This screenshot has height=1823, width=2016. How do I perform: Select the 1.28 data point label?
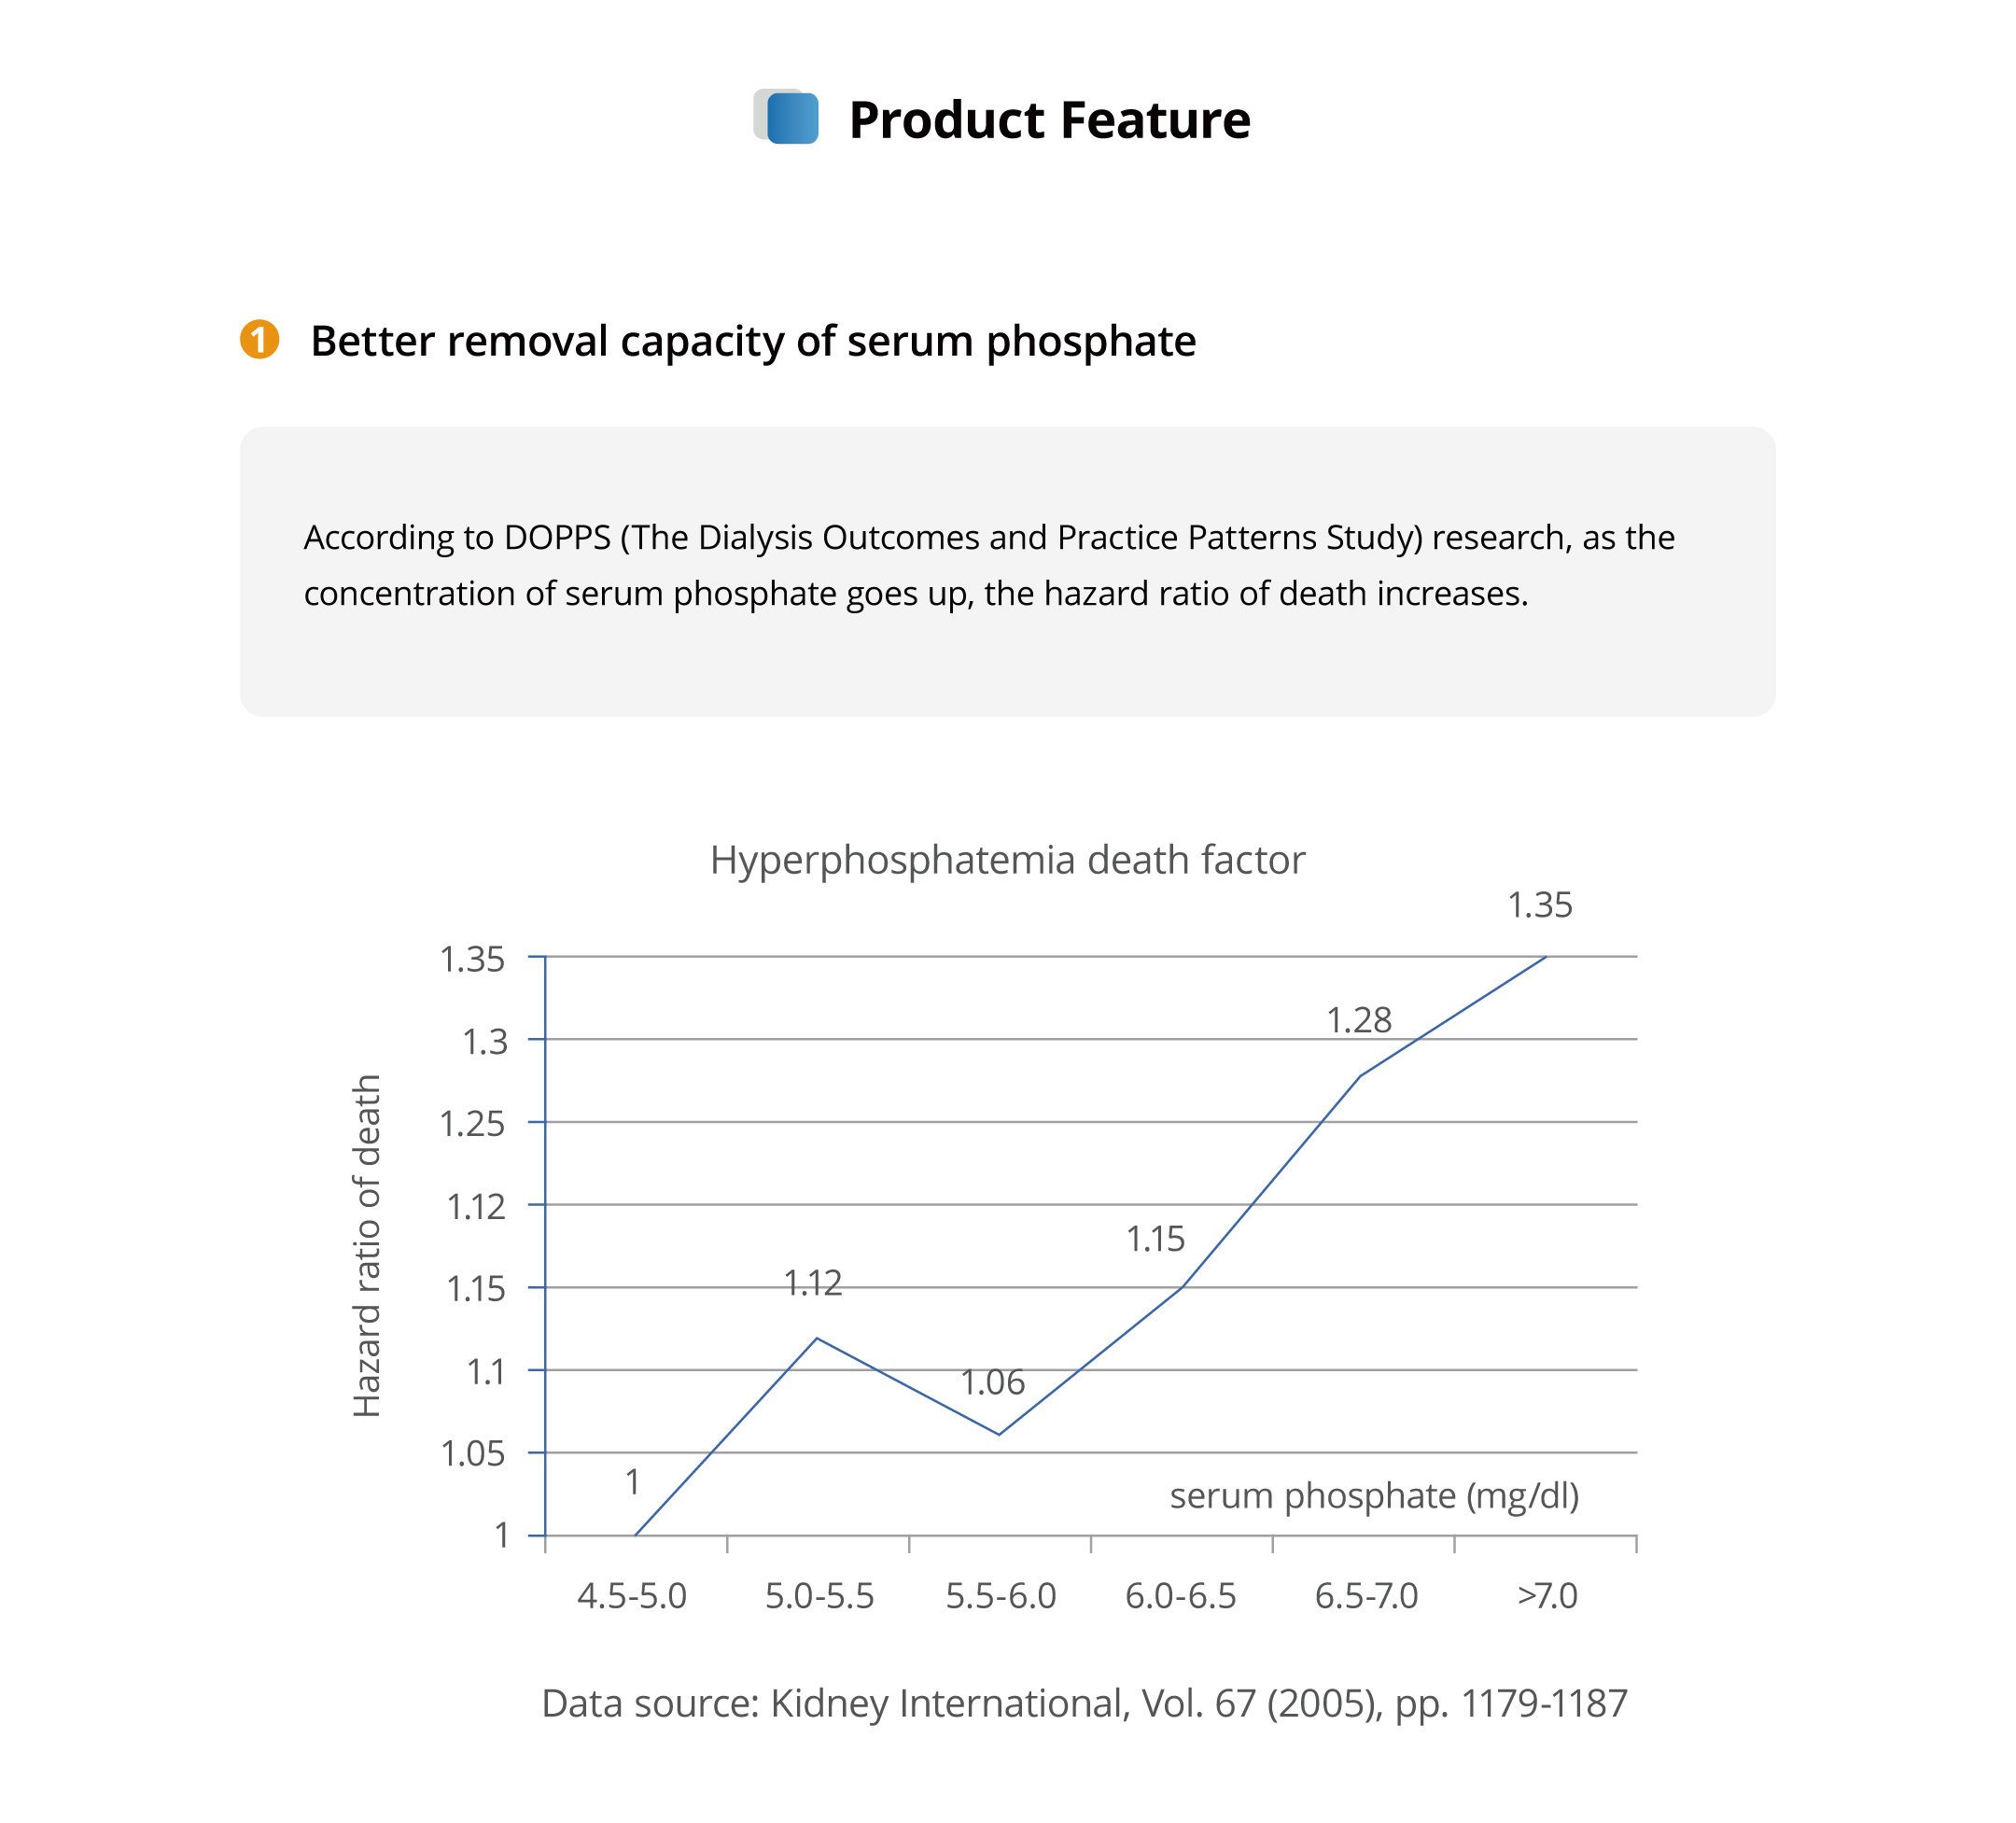coord(1358,1020)
